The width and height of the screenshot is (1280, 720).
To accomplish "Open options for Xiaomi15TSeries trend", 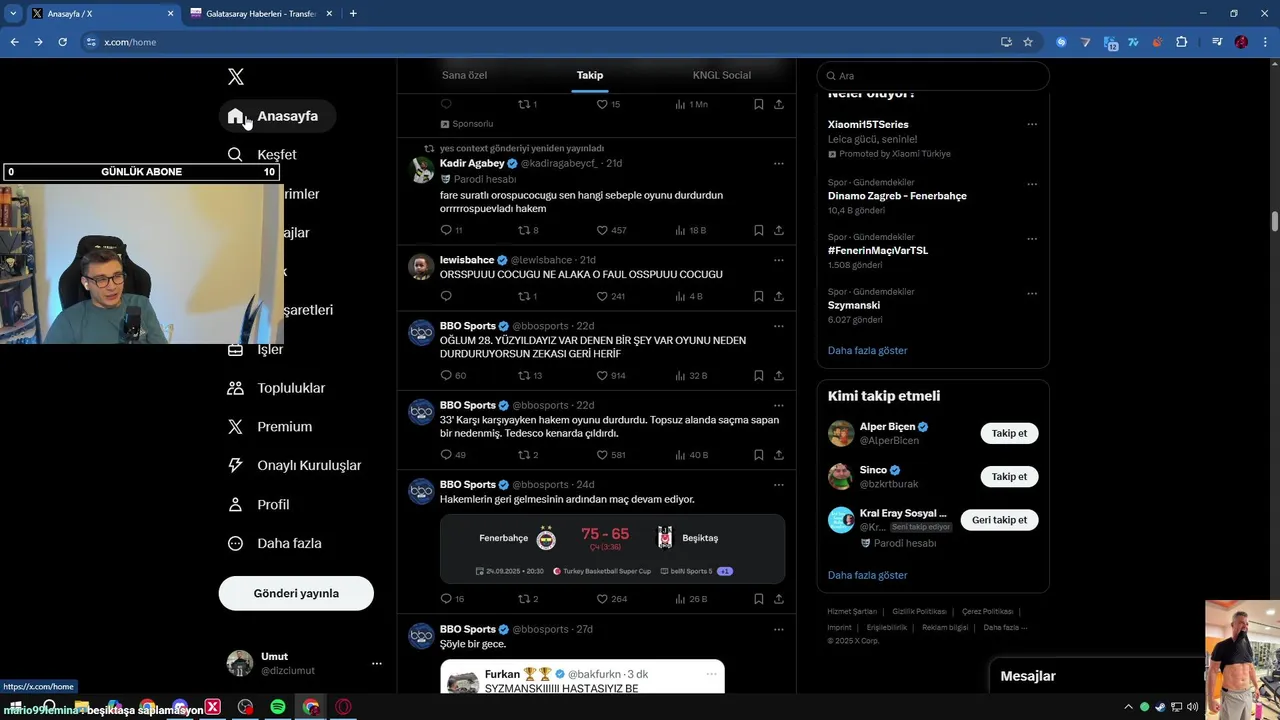I will pos(1032,125).
